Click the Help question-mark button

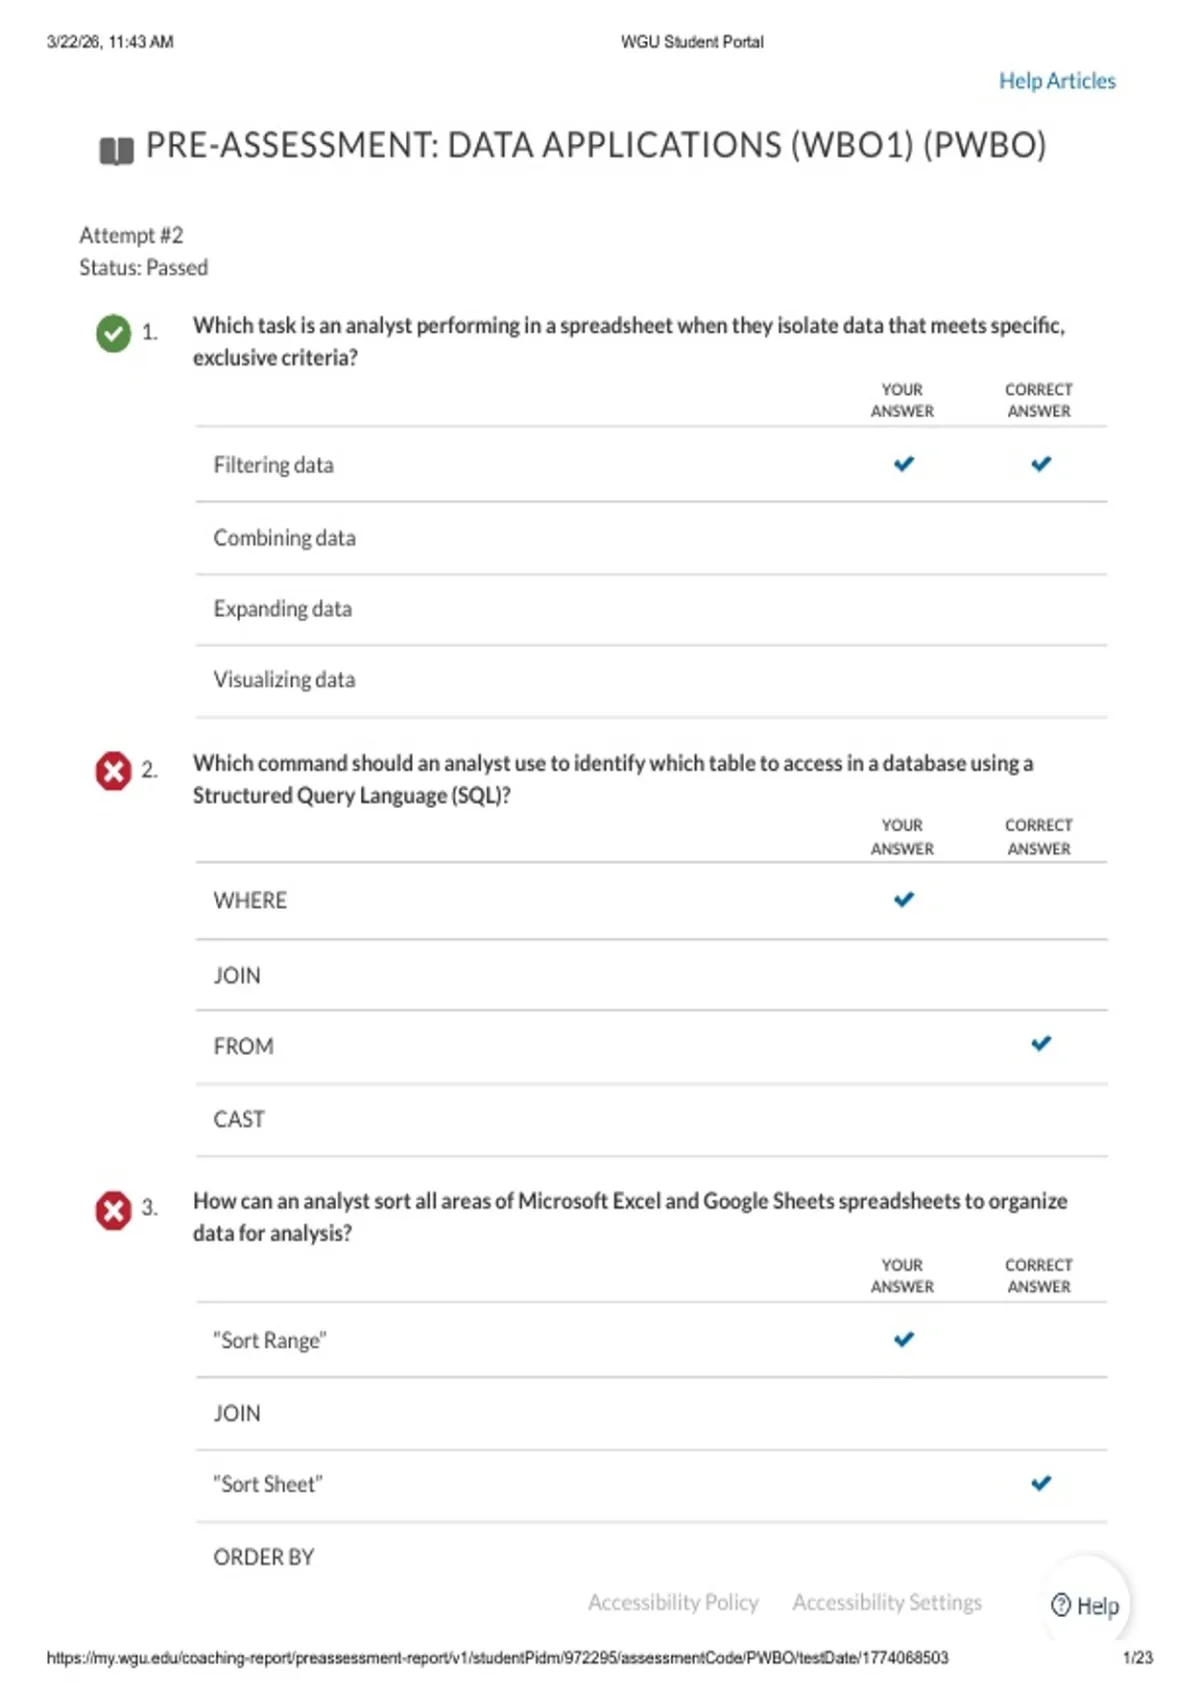(1085, 1605)
